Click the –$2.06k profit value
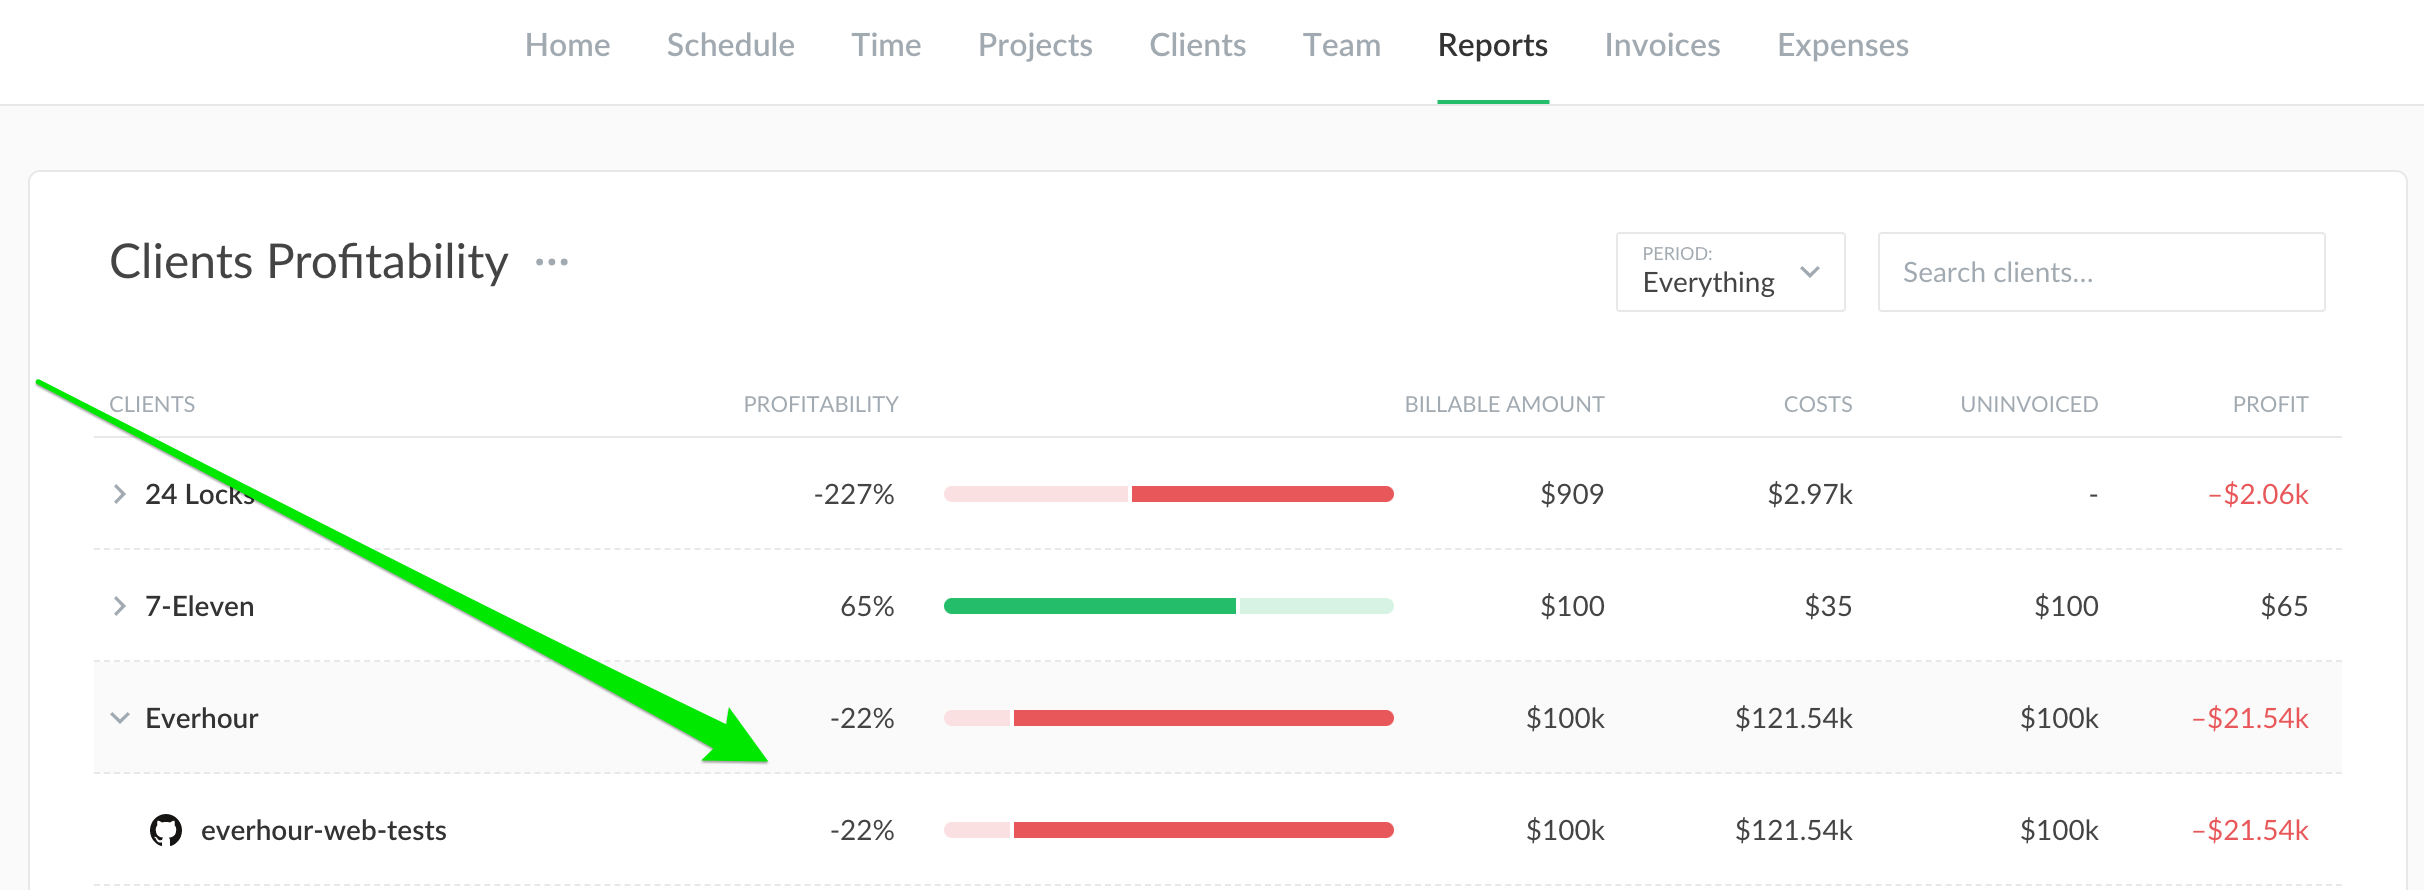2424x890 pixels. pos(2259,494)
